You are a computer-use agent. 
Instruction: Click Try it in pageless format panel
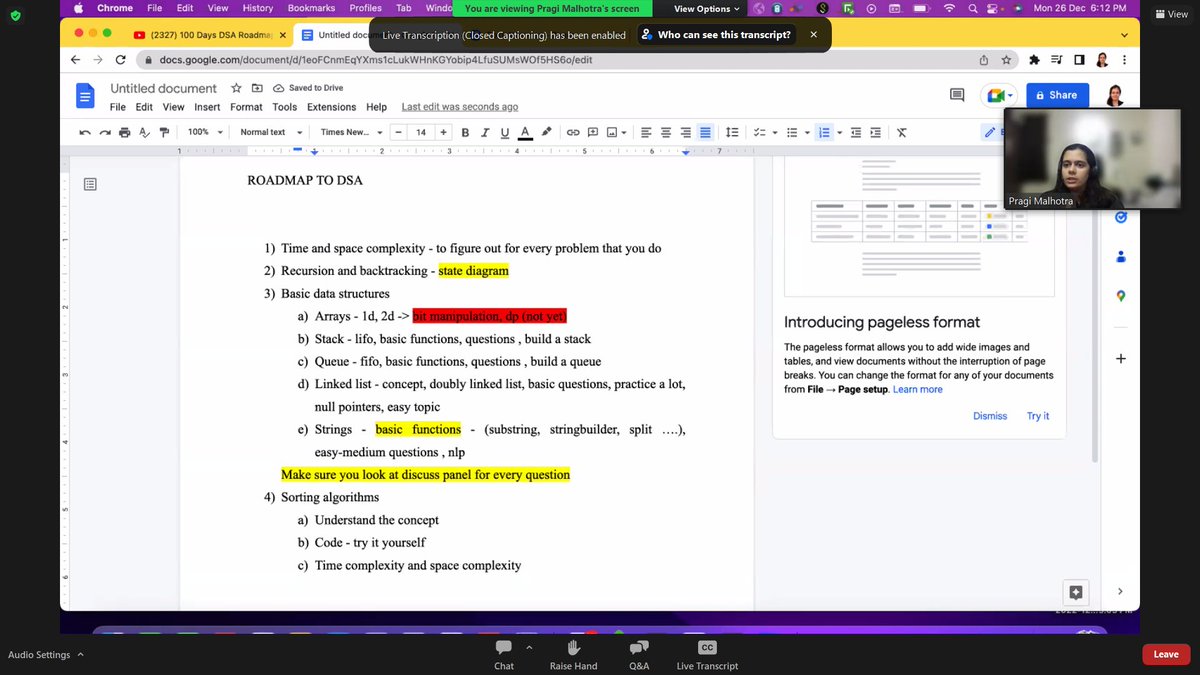pos(1038,416)
